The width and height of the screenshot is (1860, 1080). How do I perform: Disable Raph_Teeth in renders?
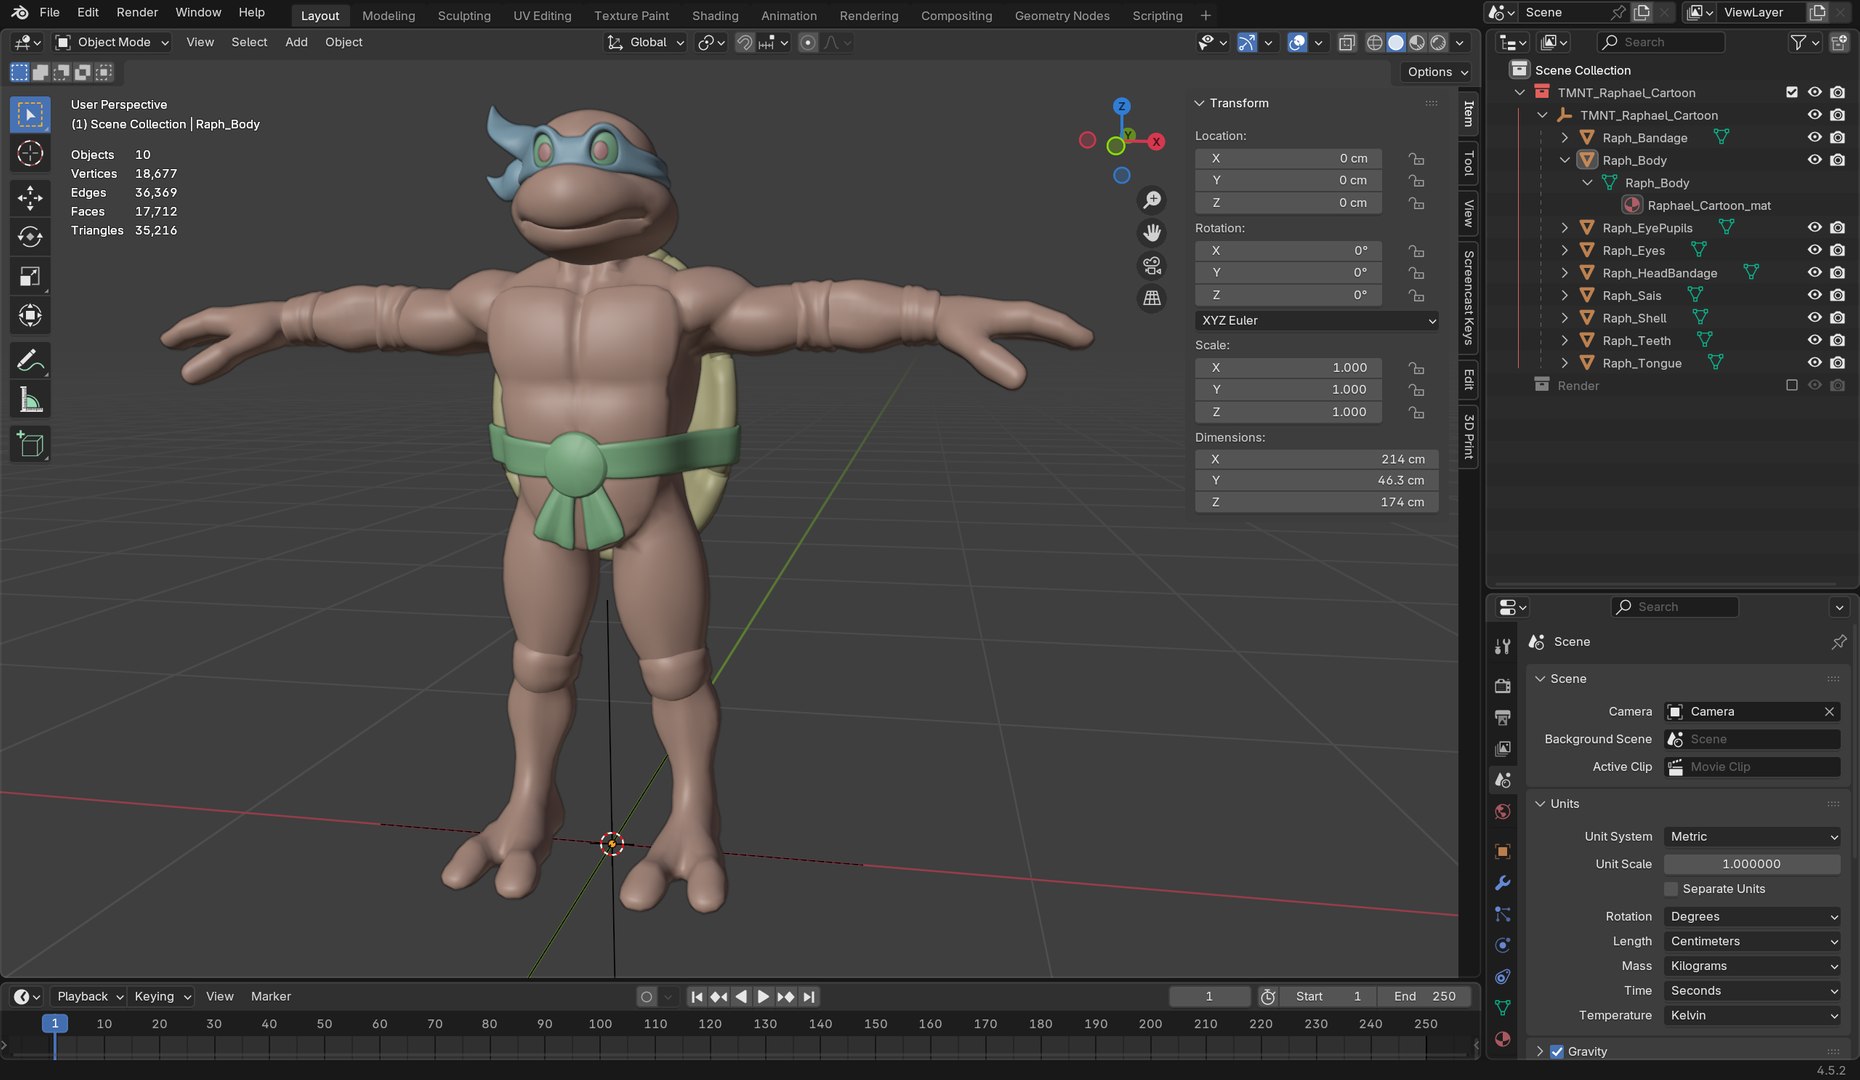1837,340
